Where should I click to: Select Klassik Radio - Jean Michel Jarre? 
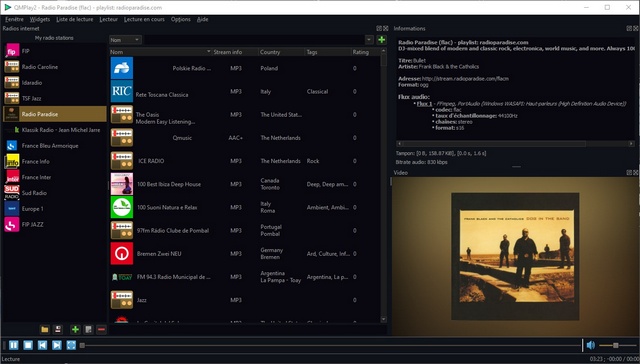[x=55, y=130]
